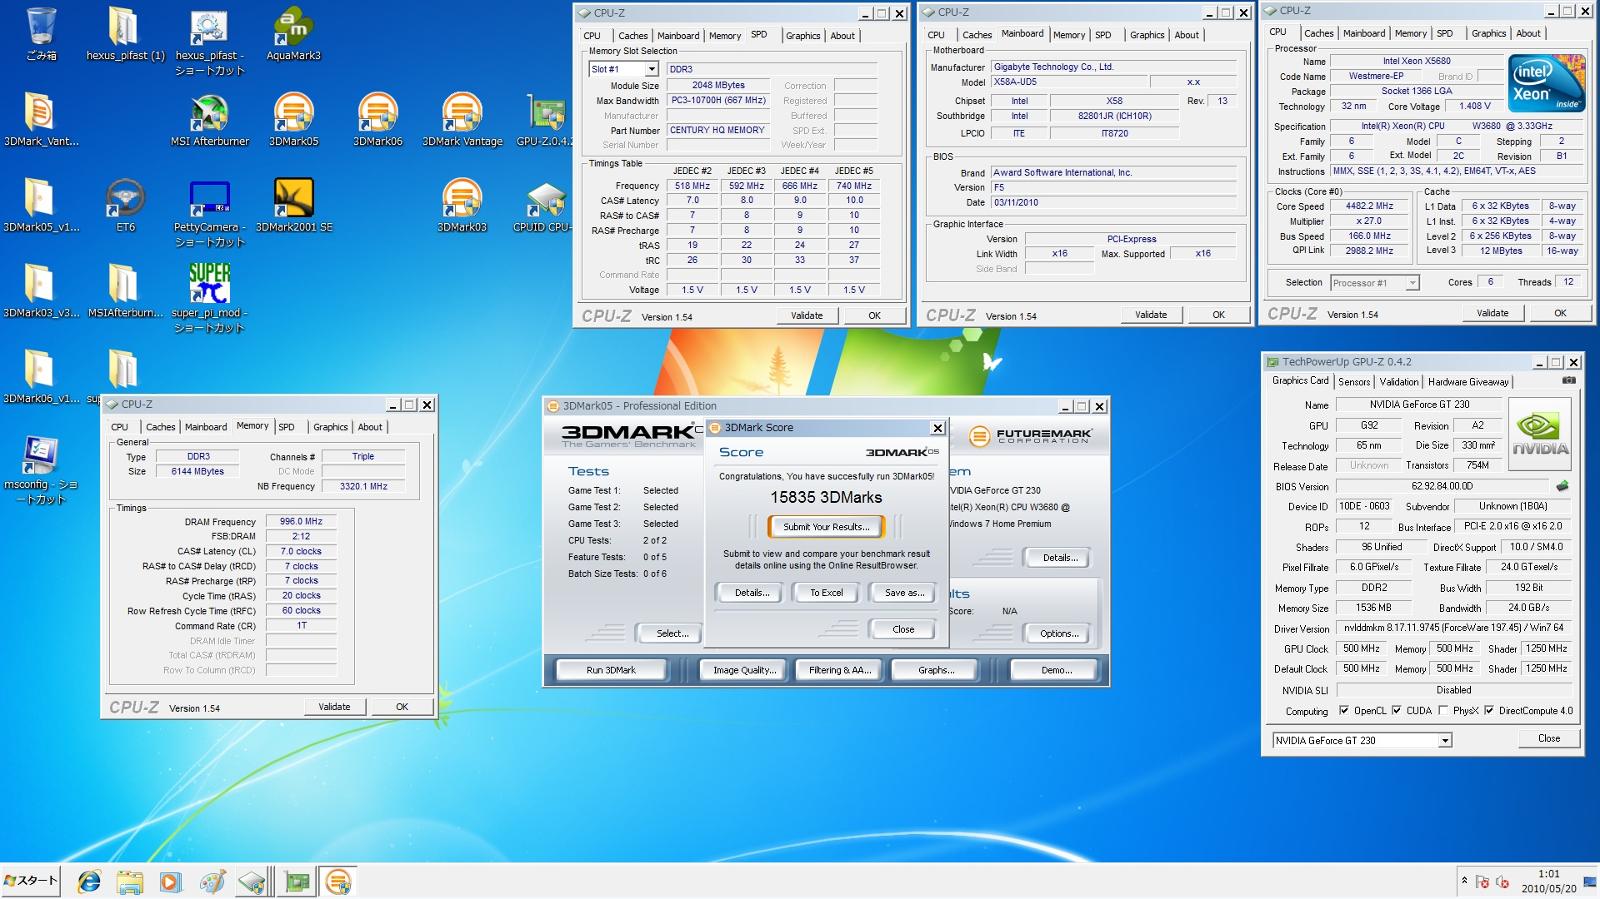Open the Processor #1 selection dropdown
1600x899 pixels.
coord(1412,283)
